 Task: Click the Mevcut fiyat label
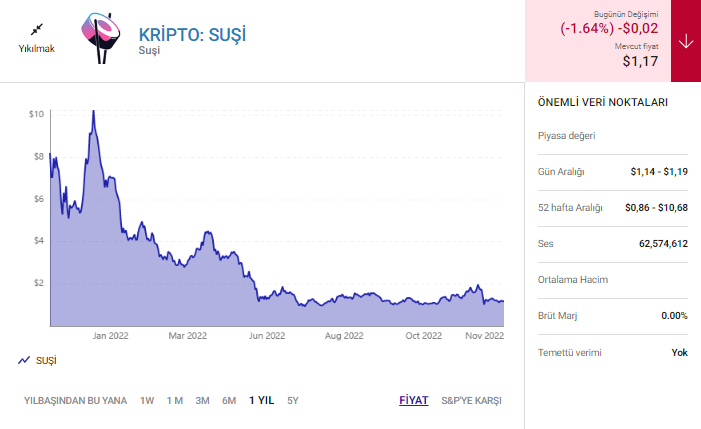(x=637, y=46)
